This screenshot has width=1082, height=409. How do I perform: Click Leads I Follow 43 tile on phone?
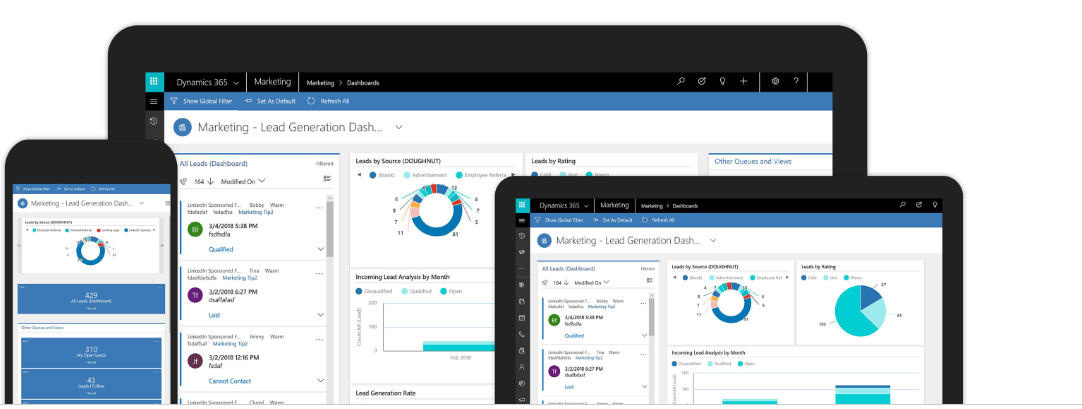(91, 383)
